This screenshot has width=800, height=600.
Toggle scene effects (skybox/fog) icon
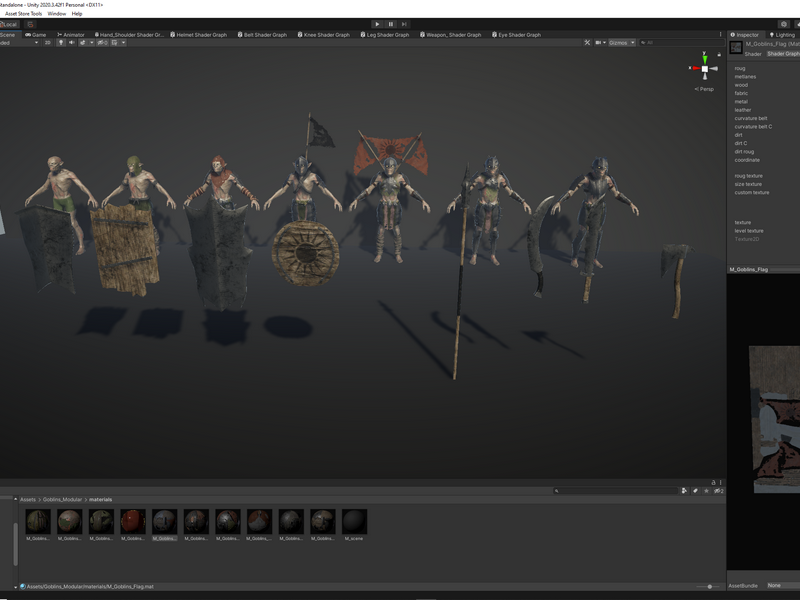(83, 43)
